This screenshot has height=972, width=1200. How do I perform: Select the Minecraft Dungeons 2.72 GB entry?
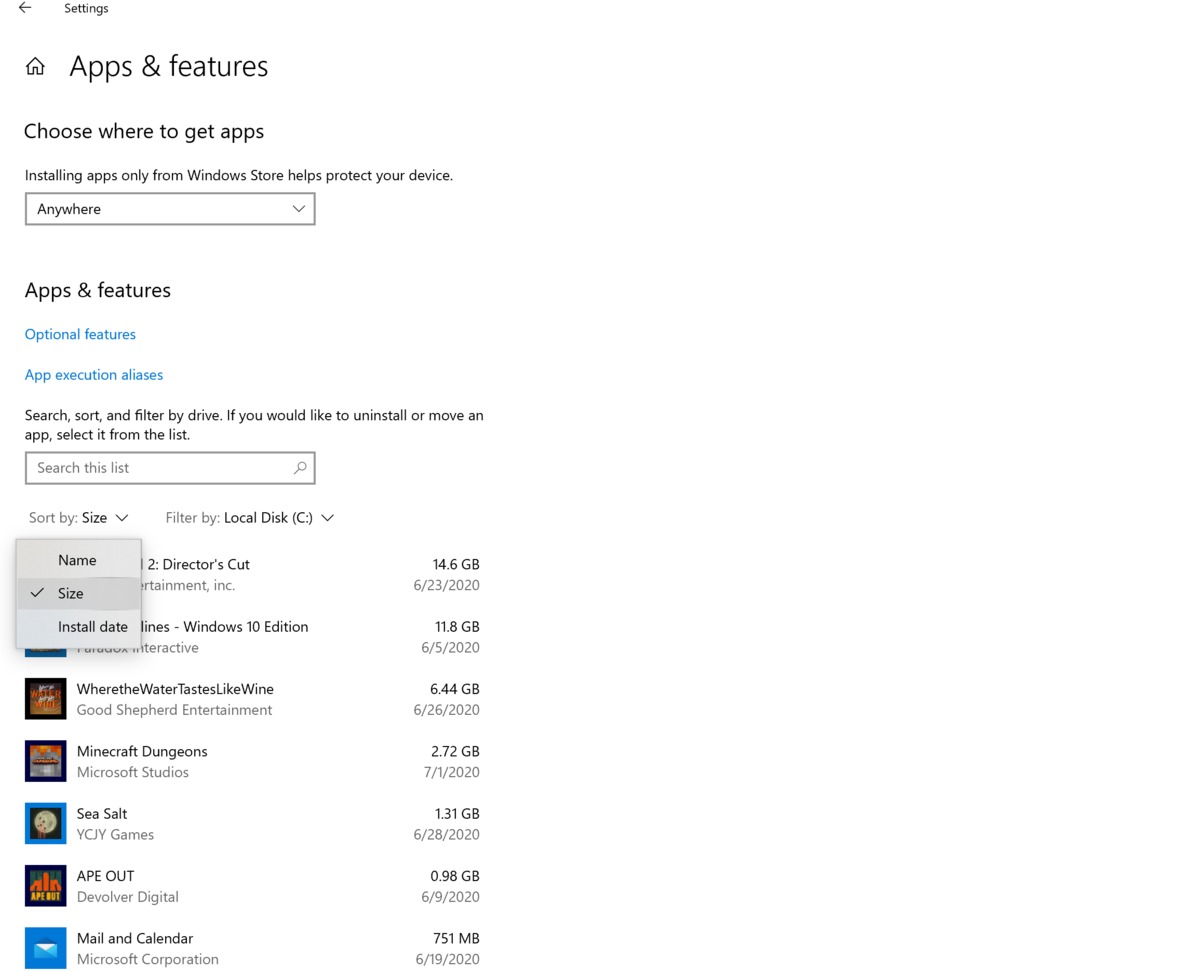tap(253, 761)
